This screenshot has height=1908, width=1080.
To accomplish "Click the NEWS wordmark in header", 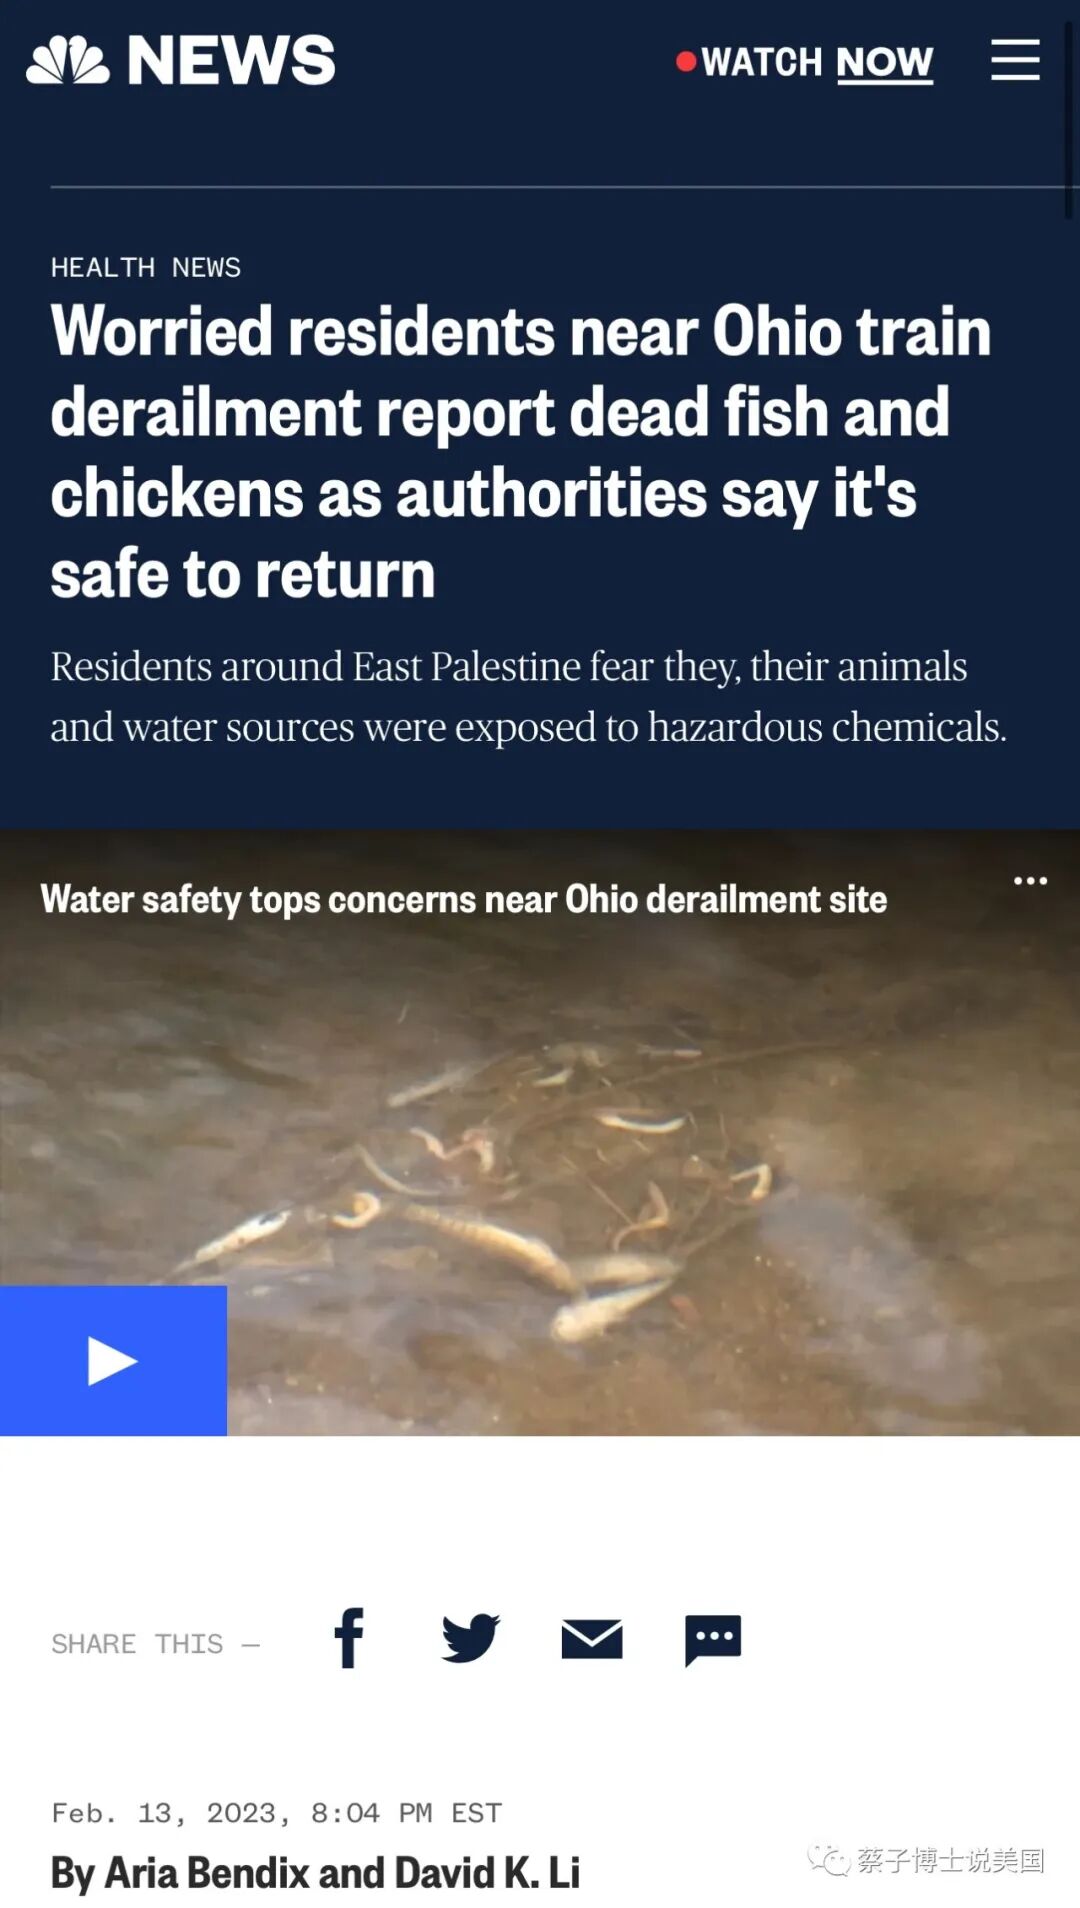I will pyautogui.click(x=231, y=60).
